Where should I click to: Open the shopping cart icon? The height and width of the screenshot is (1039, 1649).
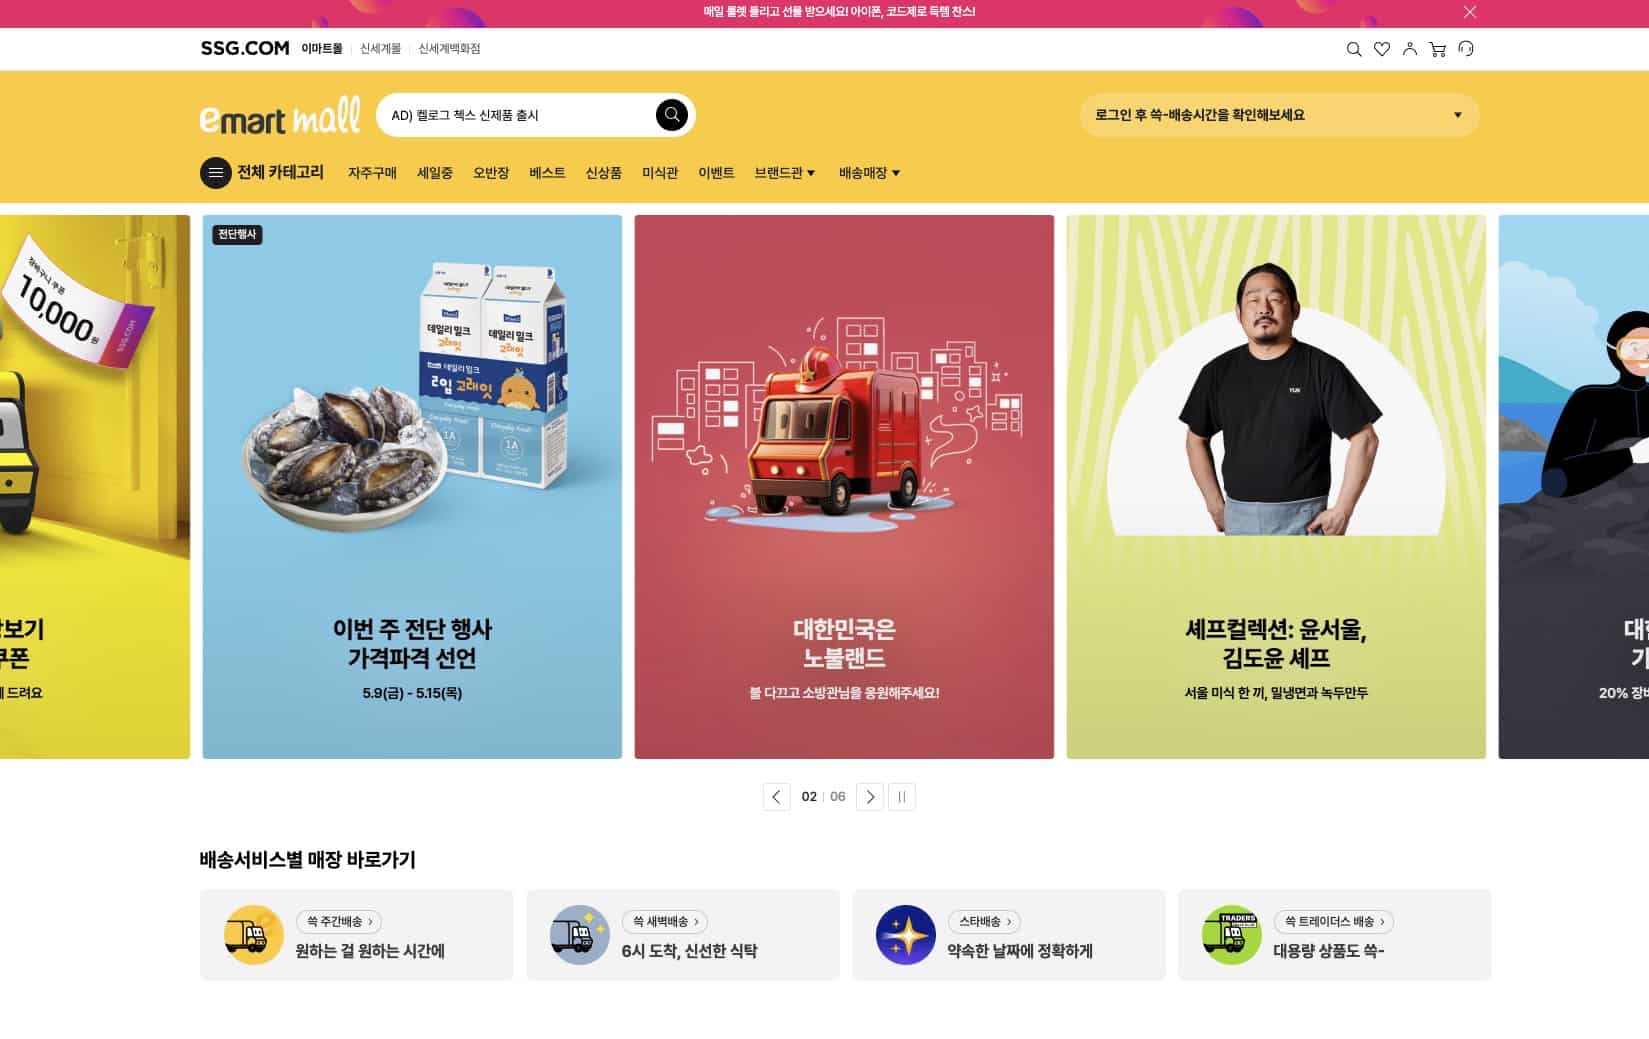point(1438,49)
